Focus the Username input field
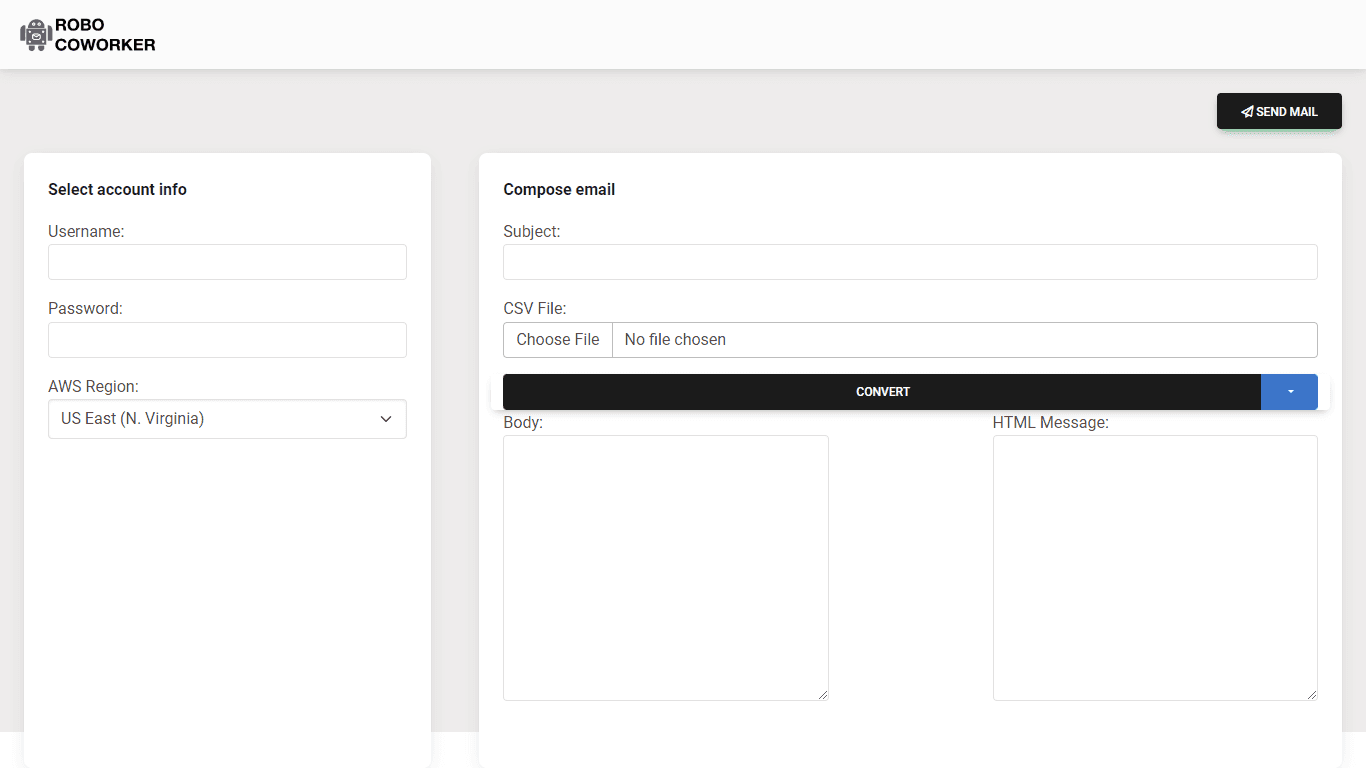Viewport: 1366px width, 768px height. pos(227,262)
